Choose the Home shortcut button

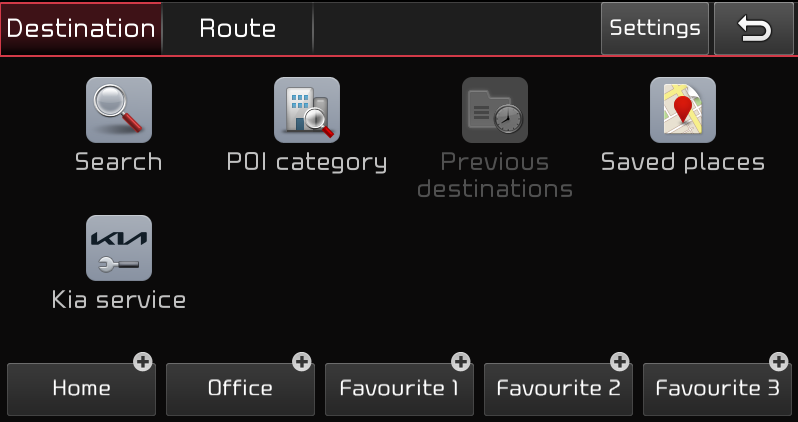tap(81, 389)
